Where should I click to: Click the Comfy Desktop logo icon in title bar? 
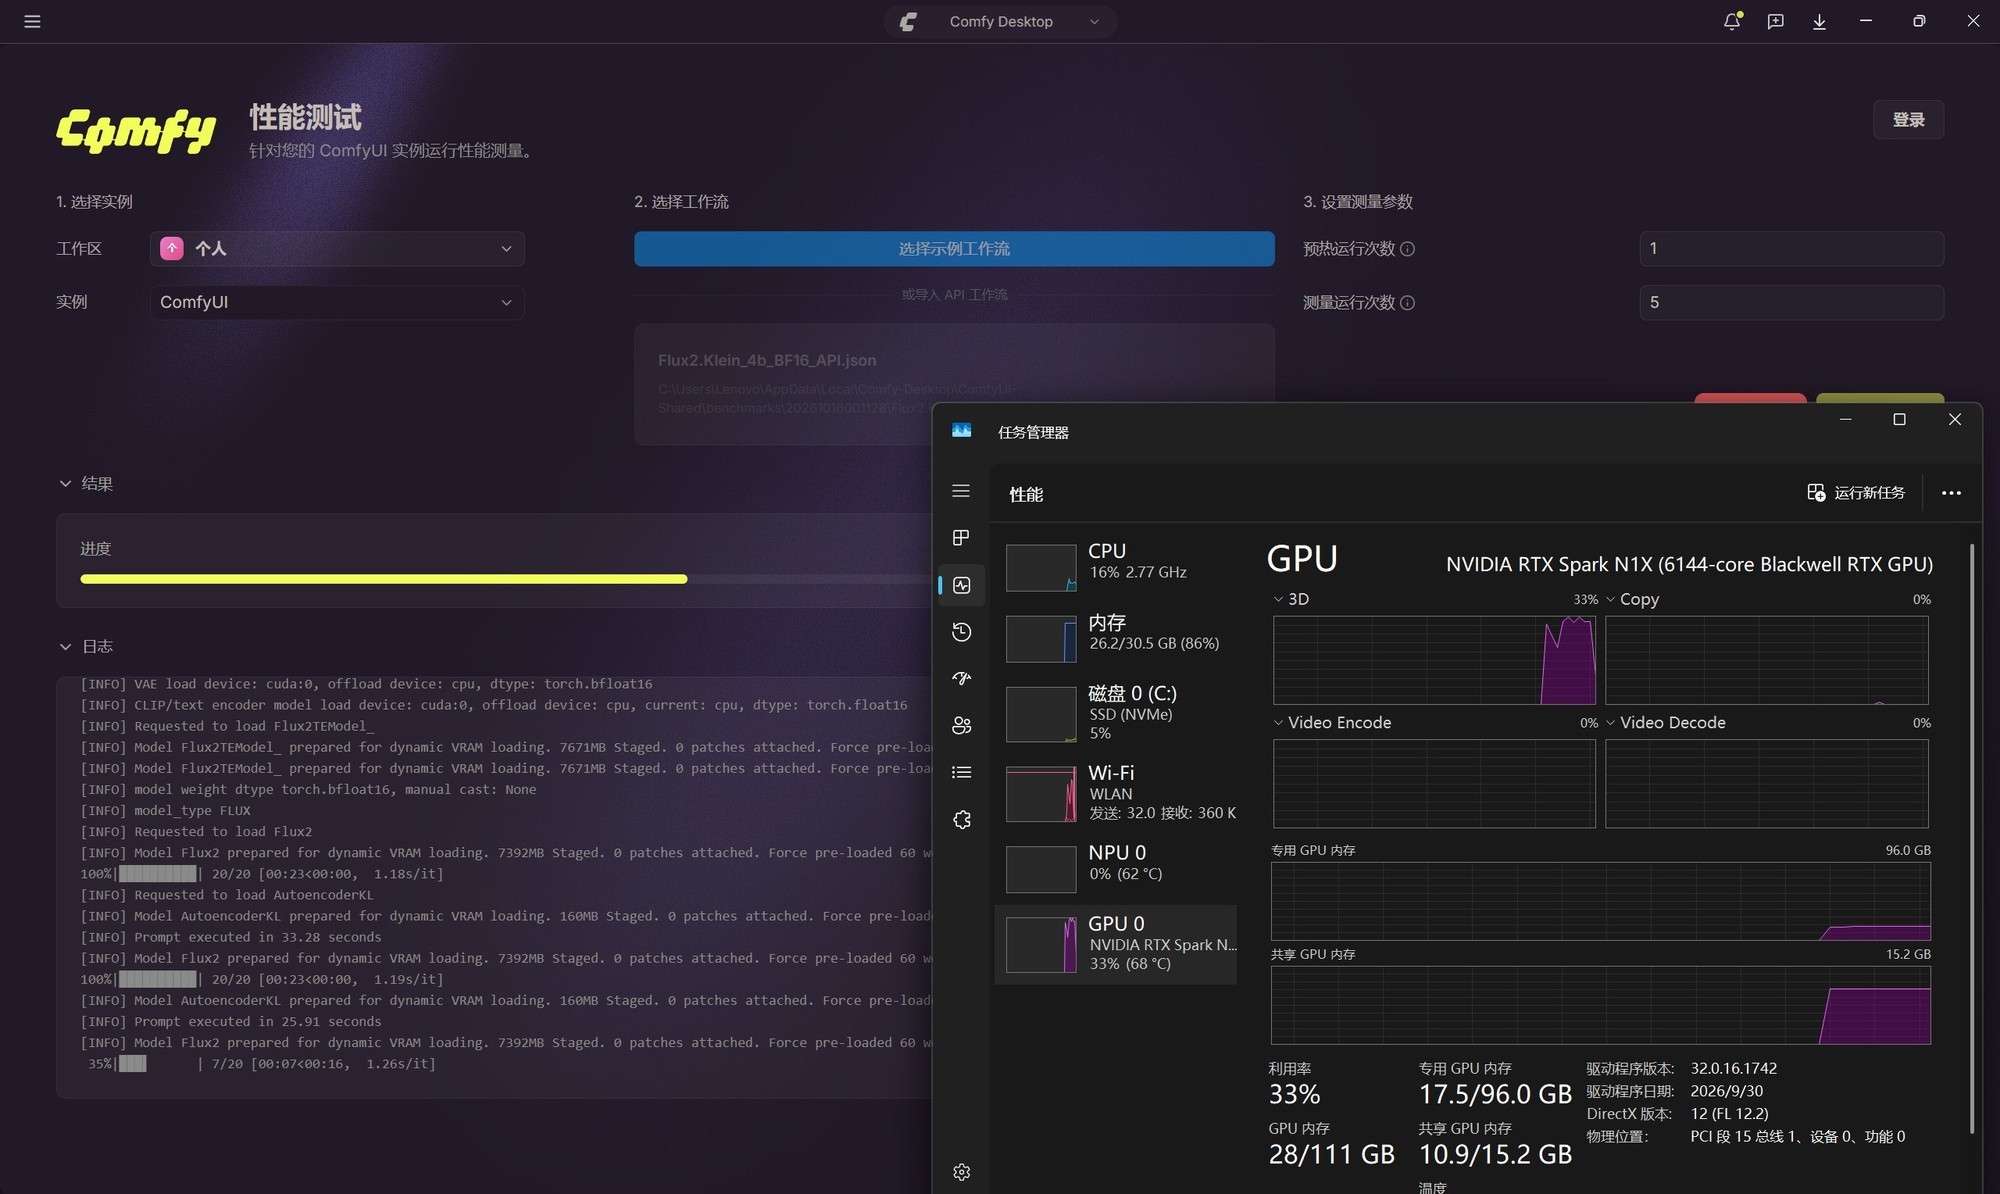[x=908, y=21]
